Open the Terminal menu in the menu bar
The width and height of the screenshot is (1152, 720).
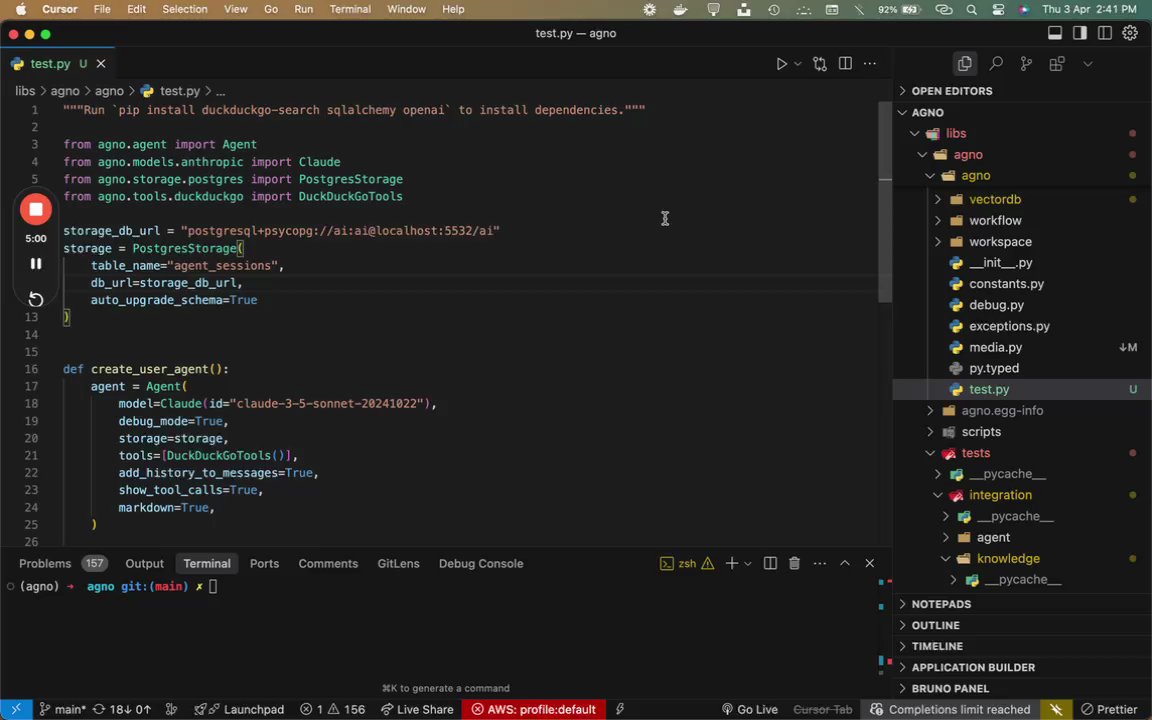click(350, 9)
